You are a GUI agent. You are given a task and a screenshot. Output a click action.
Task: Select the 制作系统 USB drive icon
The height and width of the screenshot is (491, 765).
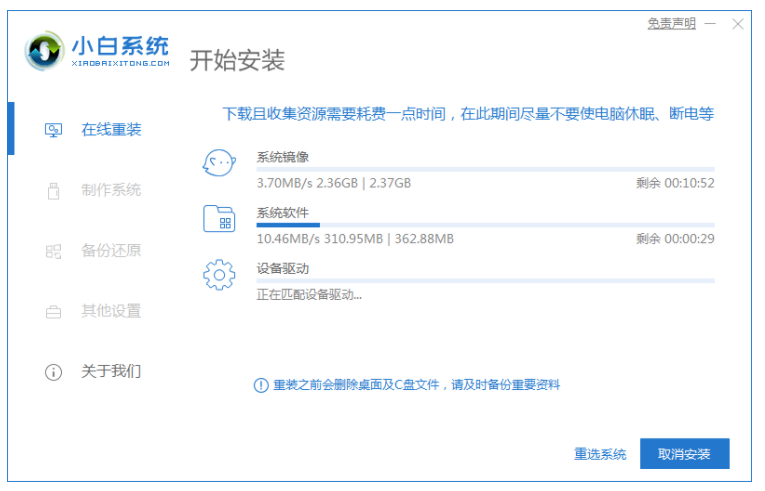click(54, 191)
